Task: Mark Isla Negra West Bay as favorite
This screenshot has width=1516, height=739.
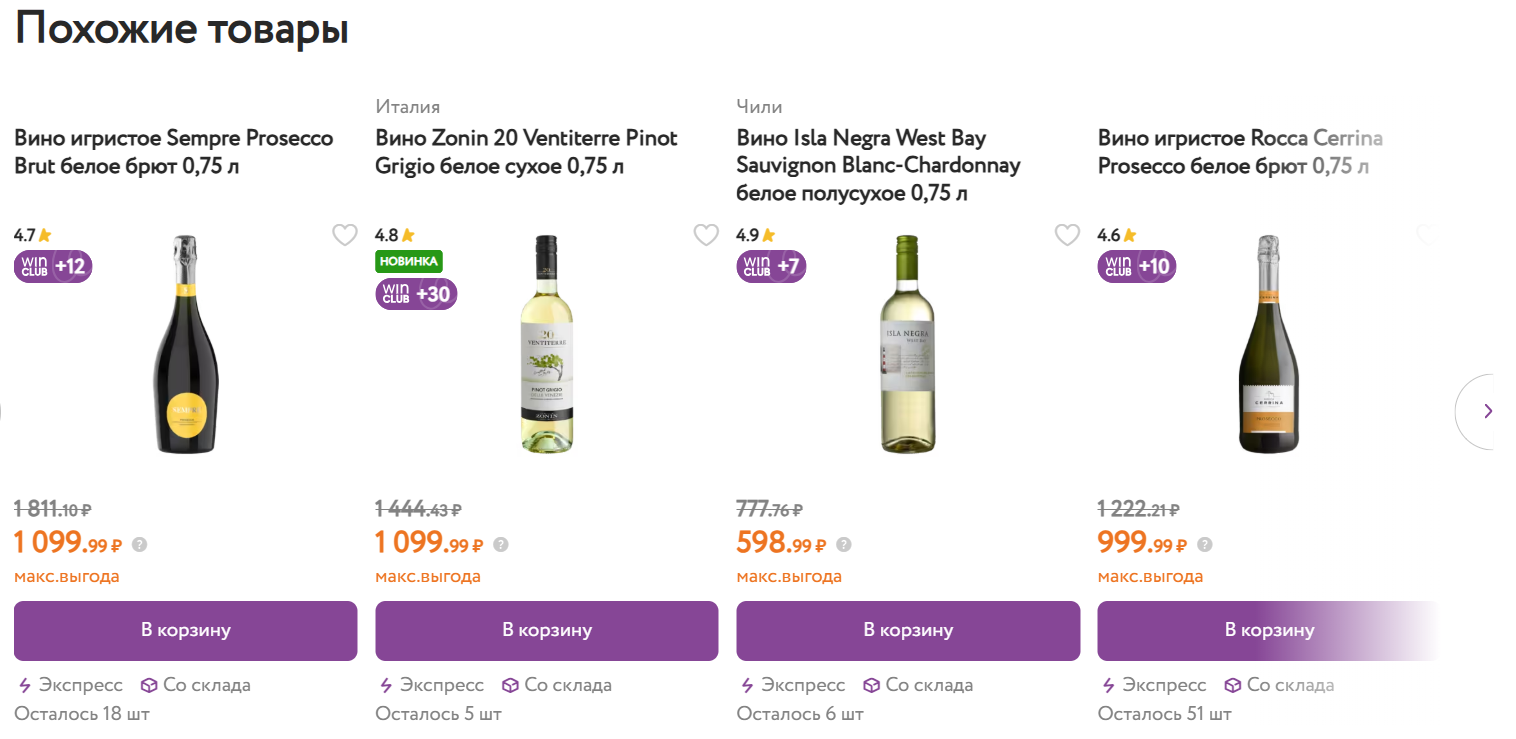Action: tap(1067, 235)
